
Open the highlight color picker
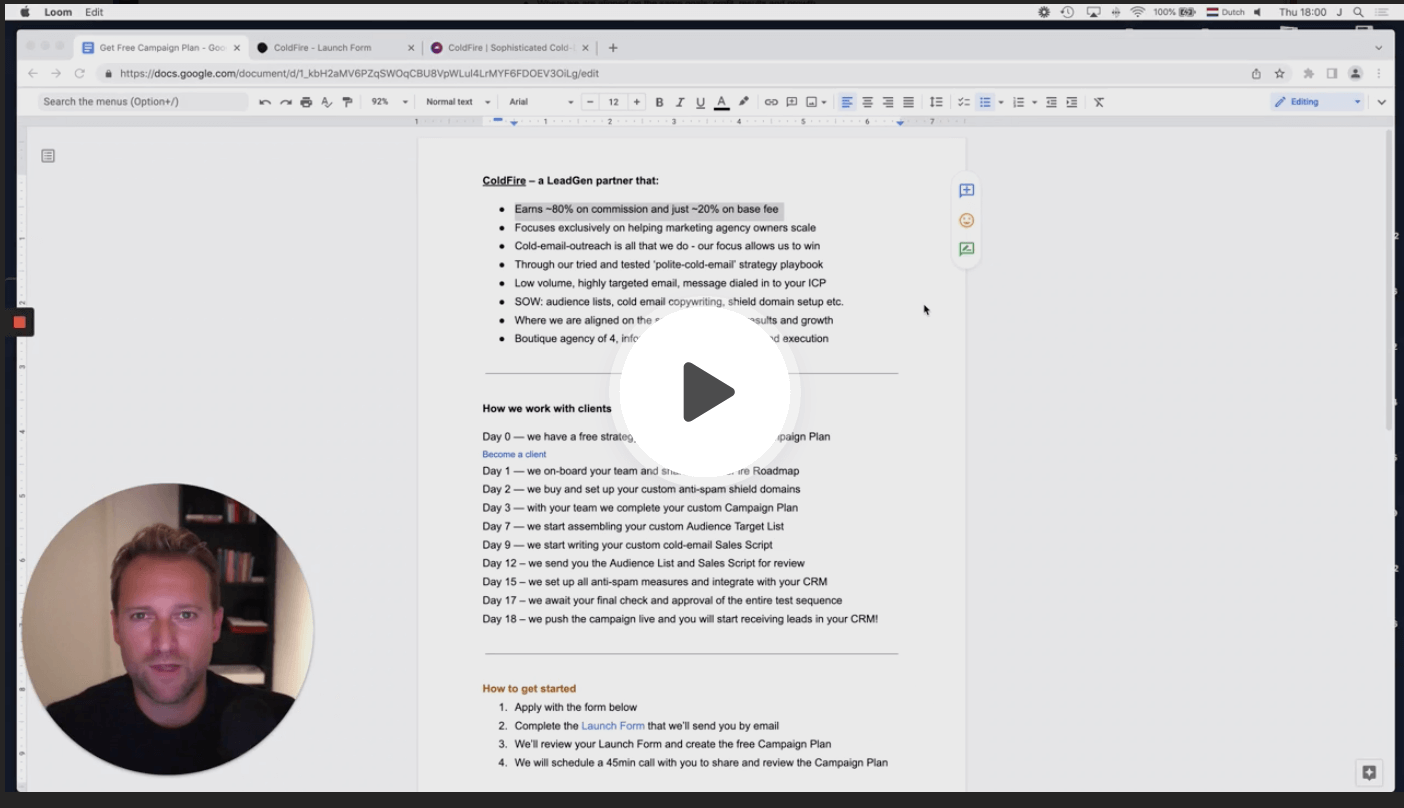tap(743, 102)
